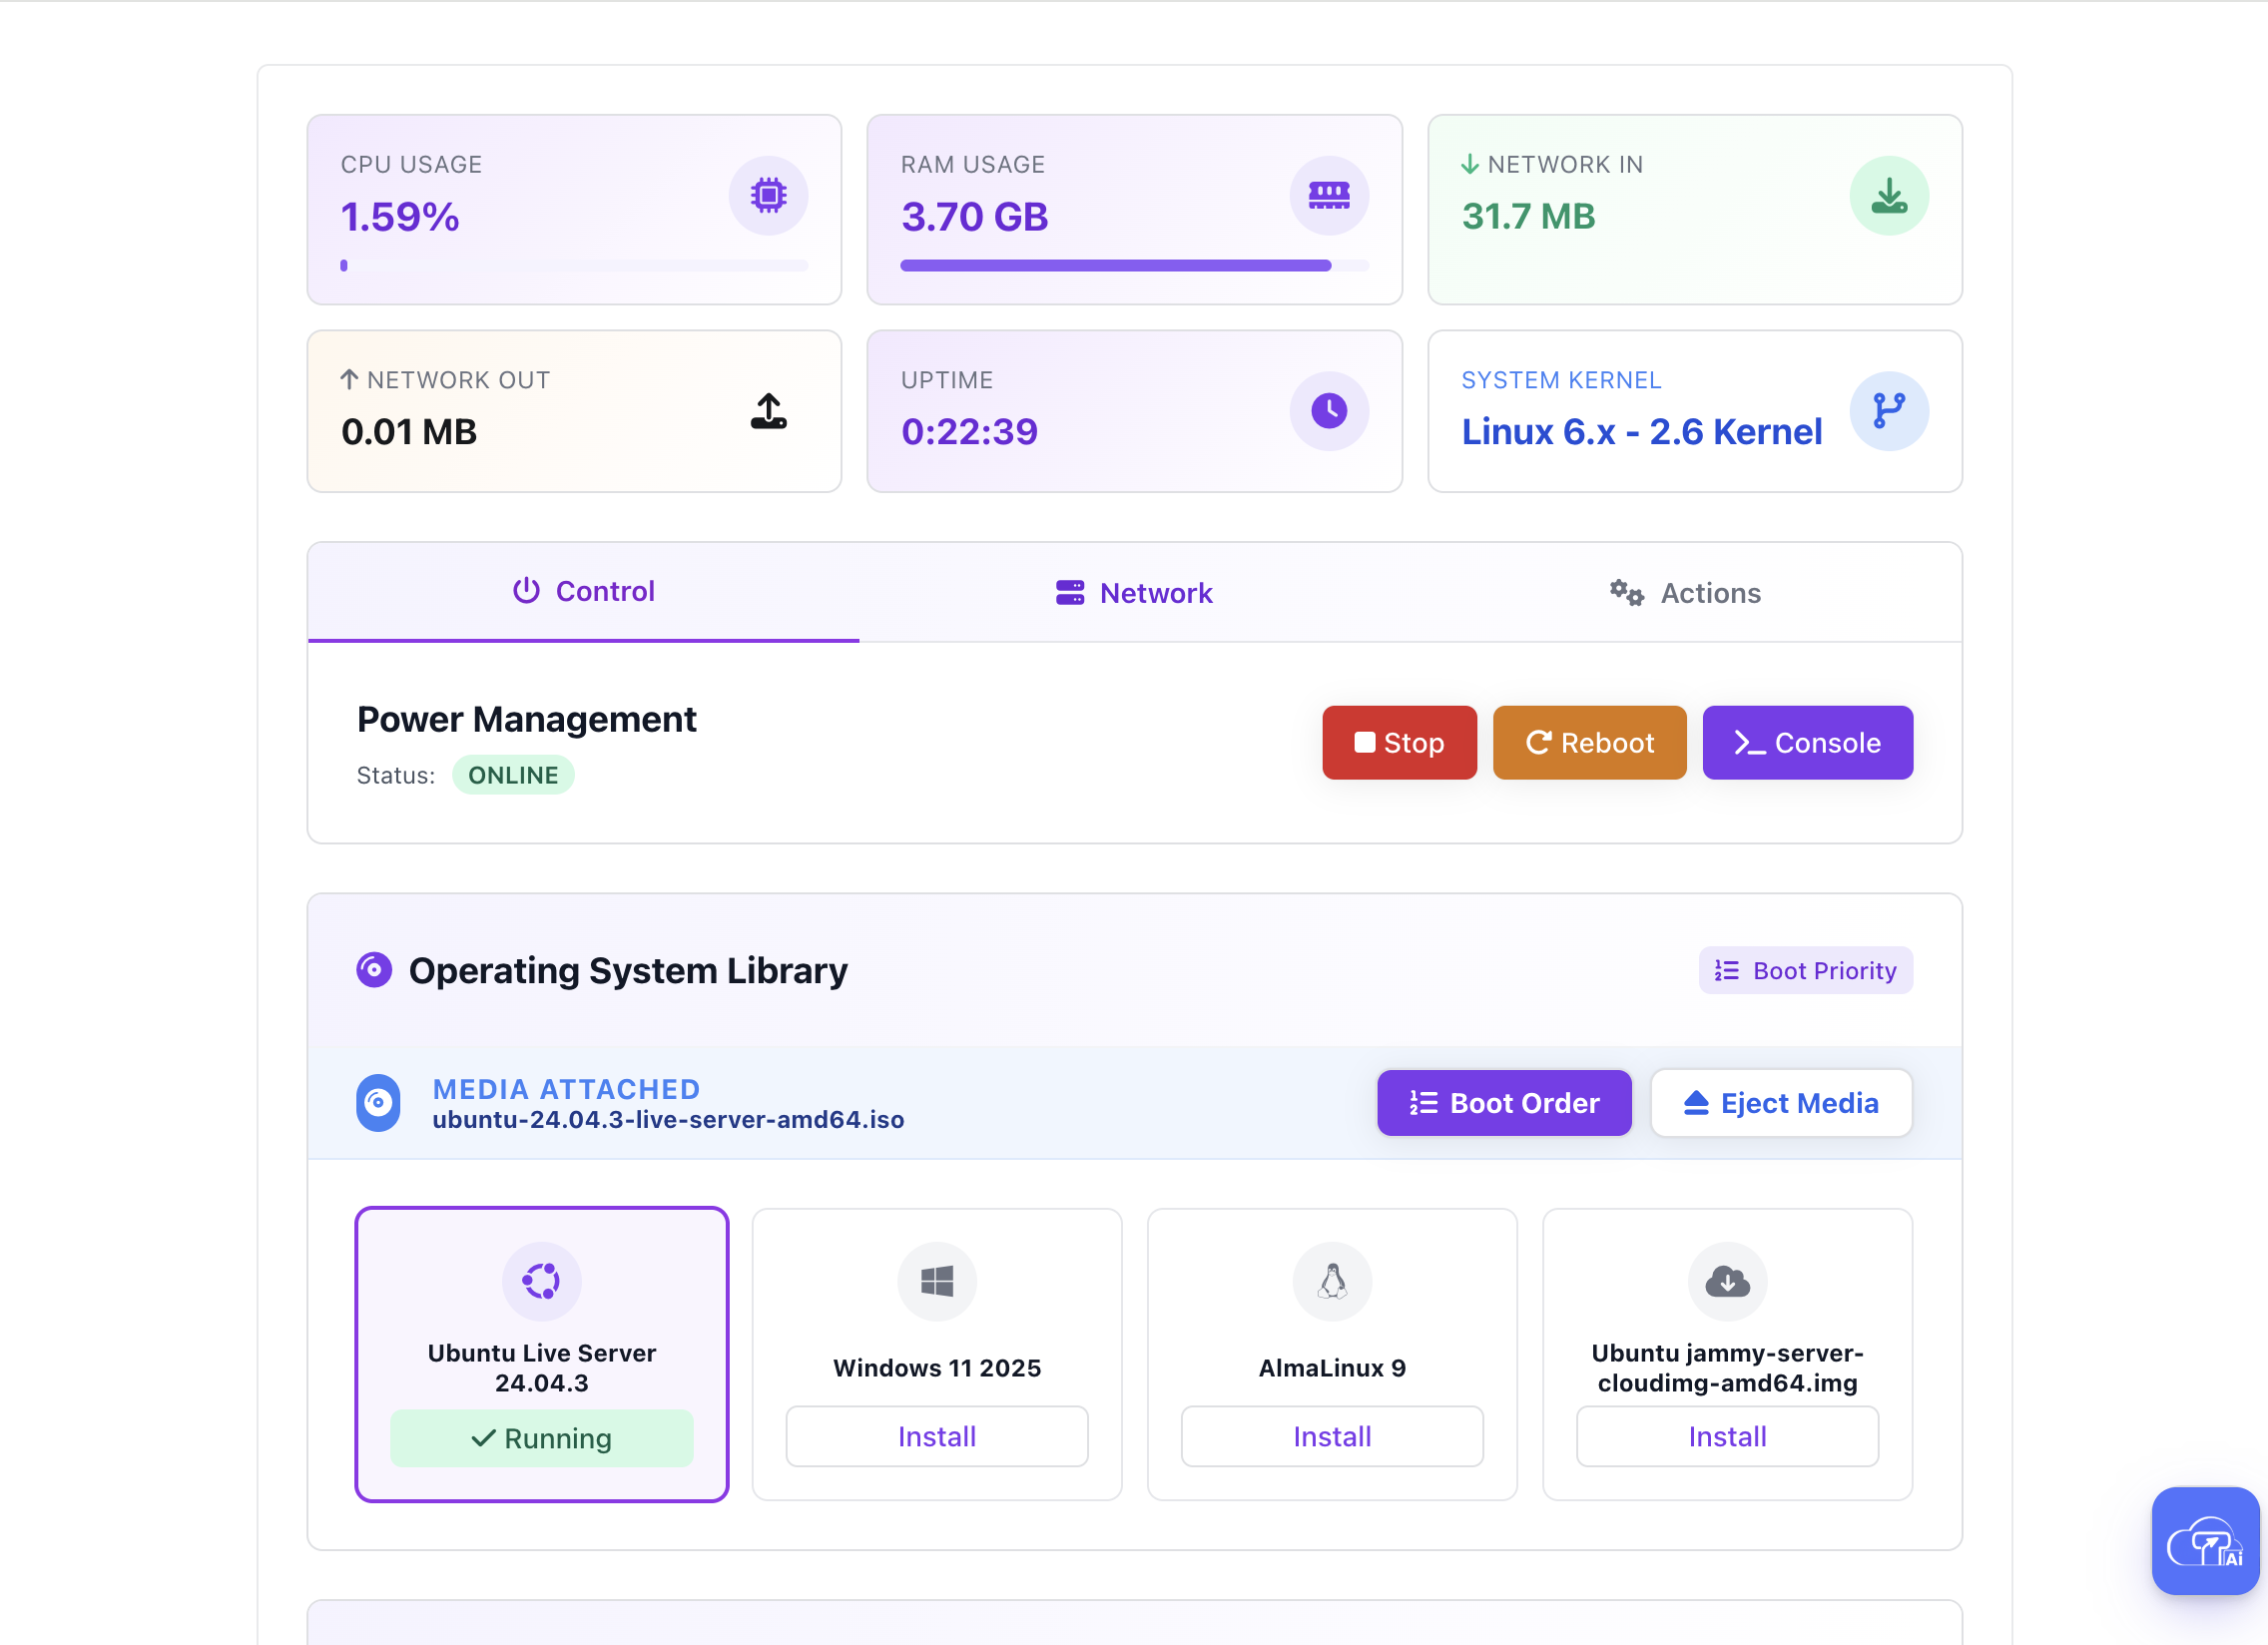Open the Console
The width and height of the screenshot is (2268, 1645).
click(1807, 742)
